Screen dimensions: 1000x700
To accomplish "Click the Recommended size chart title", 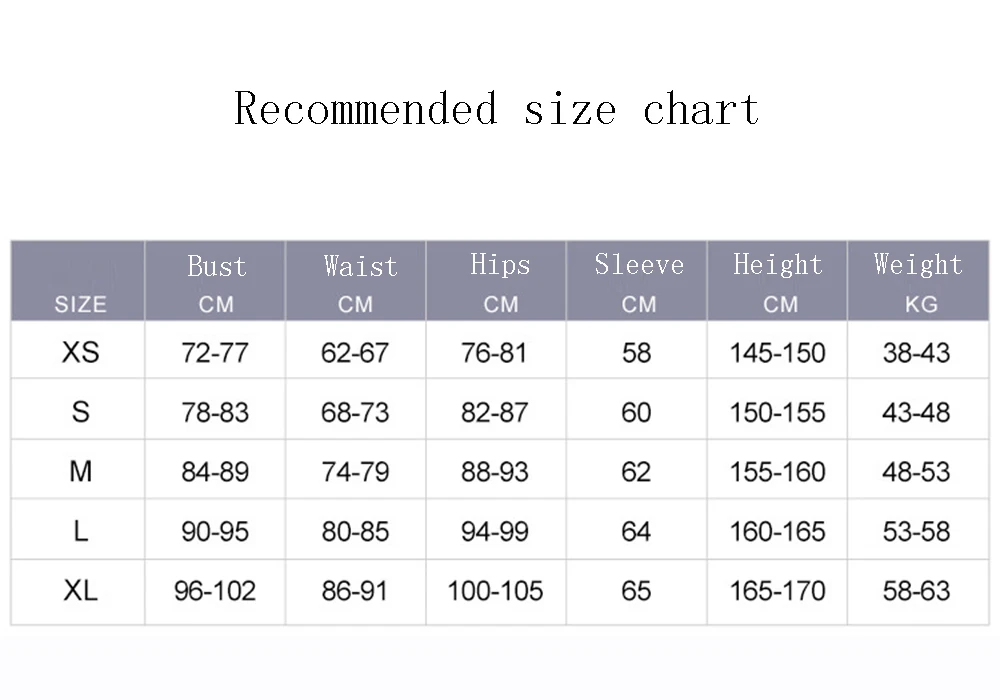I will point(496,109).
